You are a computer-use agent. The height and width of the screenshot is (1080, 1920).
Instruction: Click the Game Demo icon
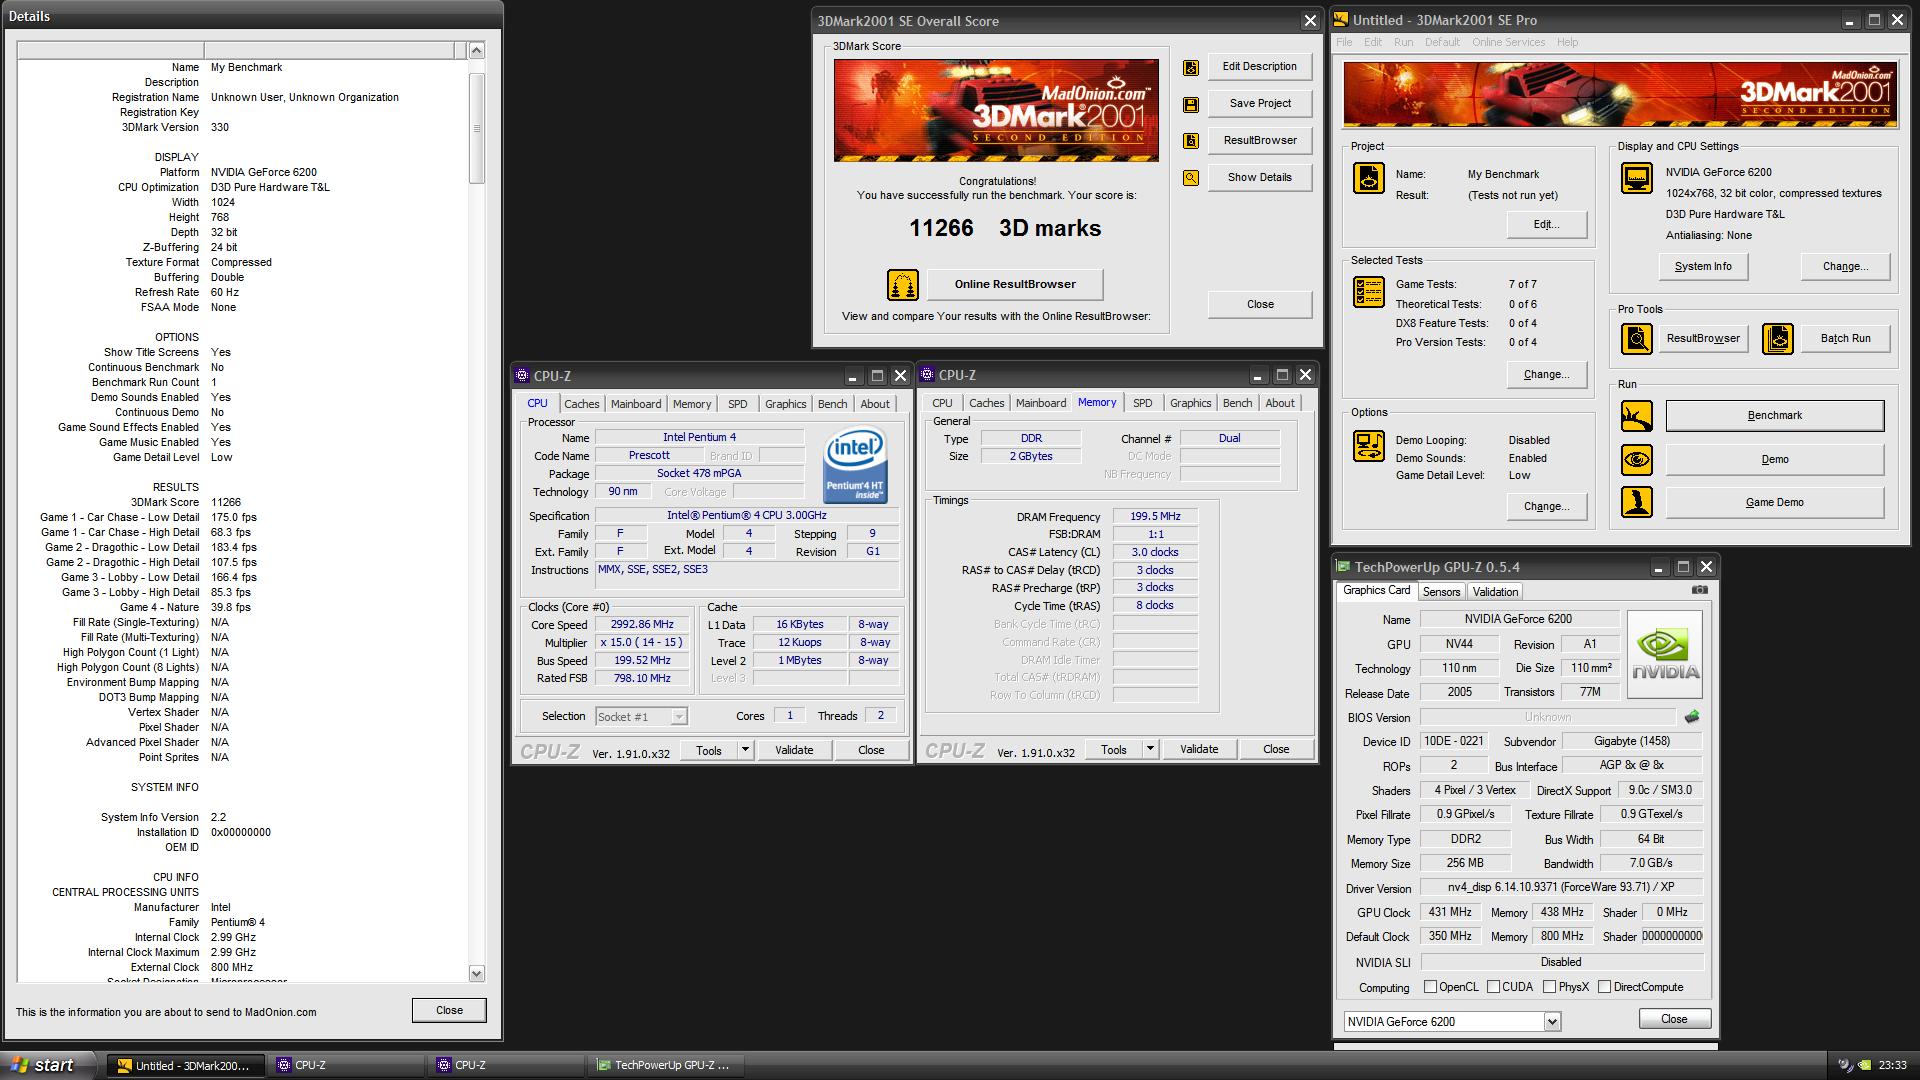1636,502
